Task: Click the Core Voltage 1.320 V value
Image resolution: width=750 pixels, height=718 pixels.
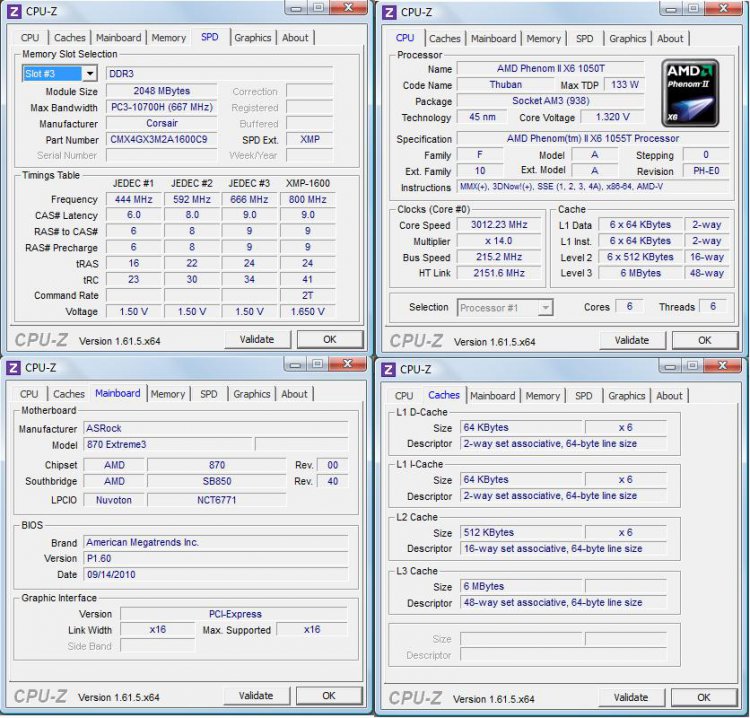Action: pyautogui.click(x=612, y=117)
